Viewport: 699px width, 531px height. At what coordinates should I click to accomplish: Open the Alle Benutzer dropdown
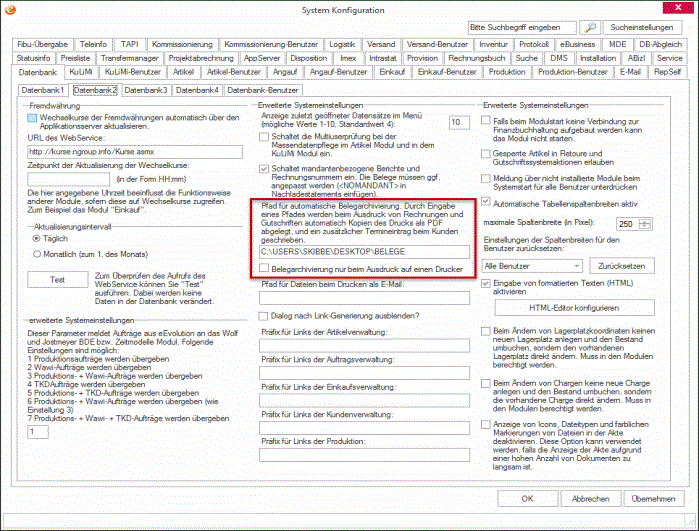(x=532, y=266)
